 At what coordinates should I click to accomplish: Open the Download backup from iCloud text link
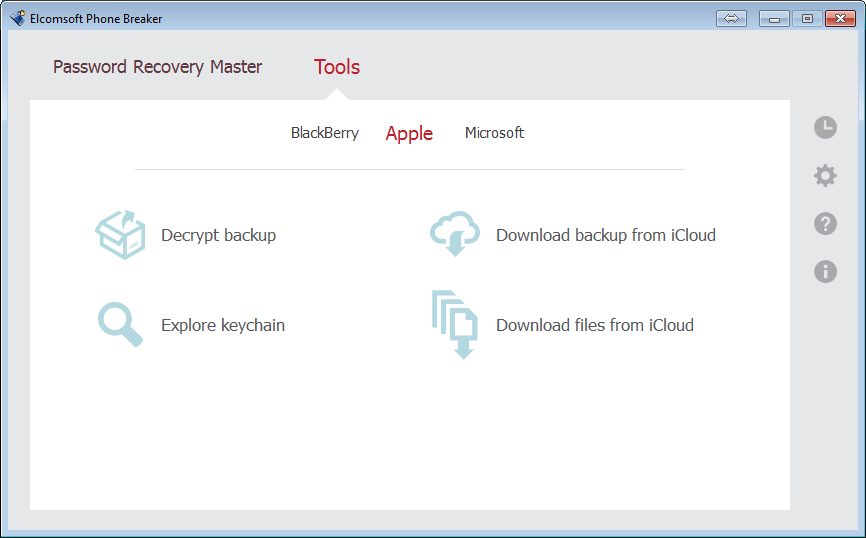[x=606, y=235]
